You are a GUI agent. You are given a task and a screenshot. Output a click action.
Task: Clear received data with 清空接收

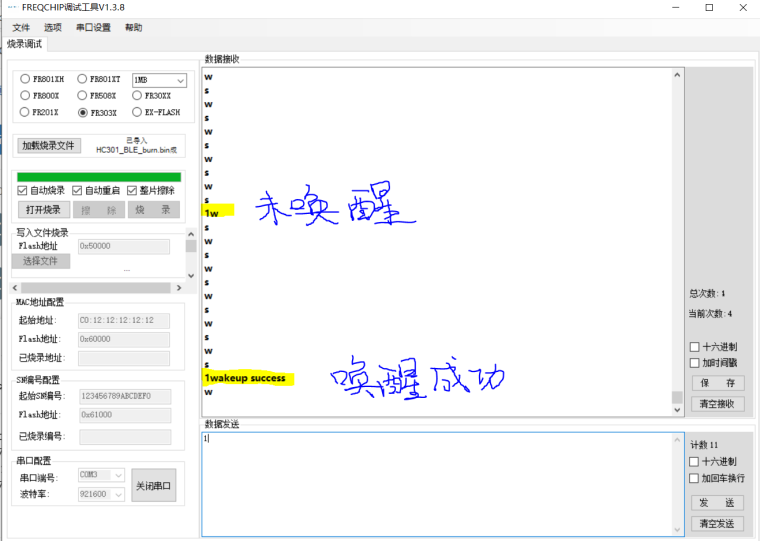(717, 404)
